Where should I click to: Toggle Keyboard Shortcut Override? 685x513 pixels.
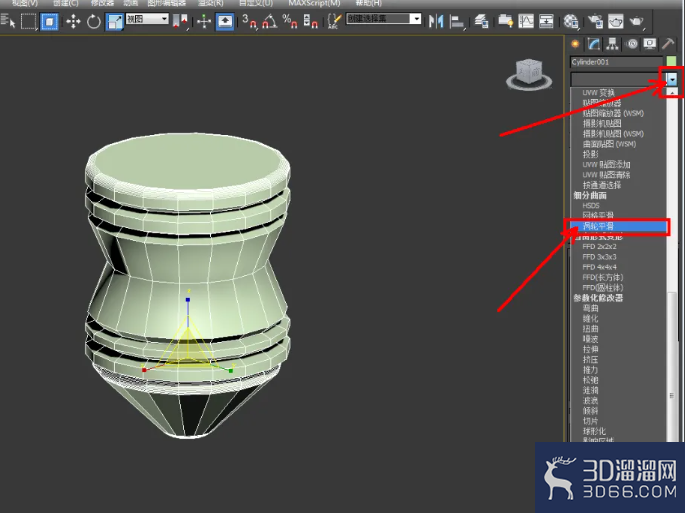(225, 21)
